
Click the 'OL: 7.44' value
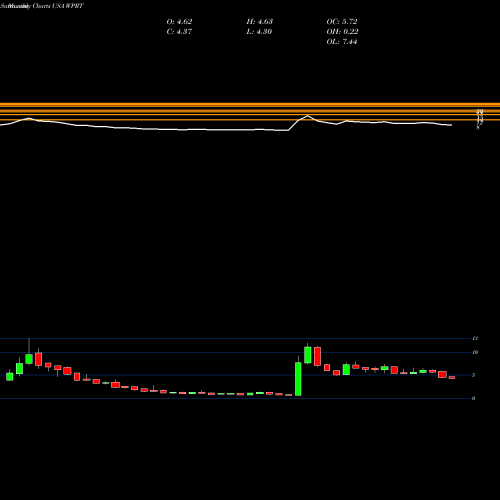pos(342,42)
